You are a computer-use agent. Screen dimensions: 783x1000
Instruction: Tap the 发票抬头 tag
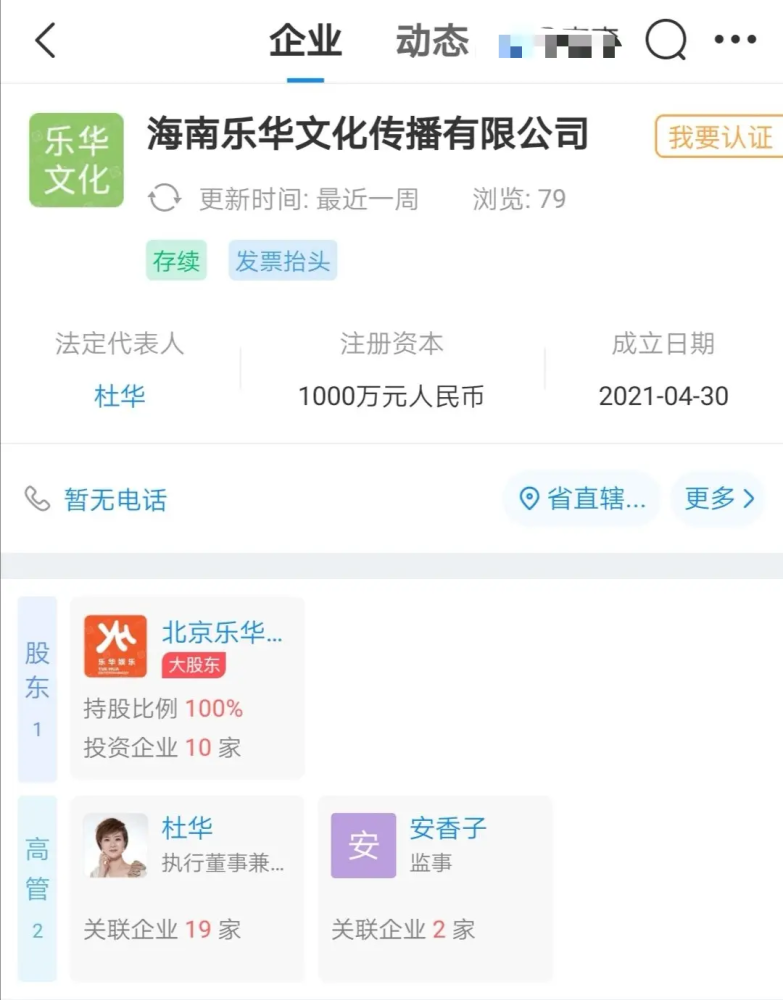[282, 260]
